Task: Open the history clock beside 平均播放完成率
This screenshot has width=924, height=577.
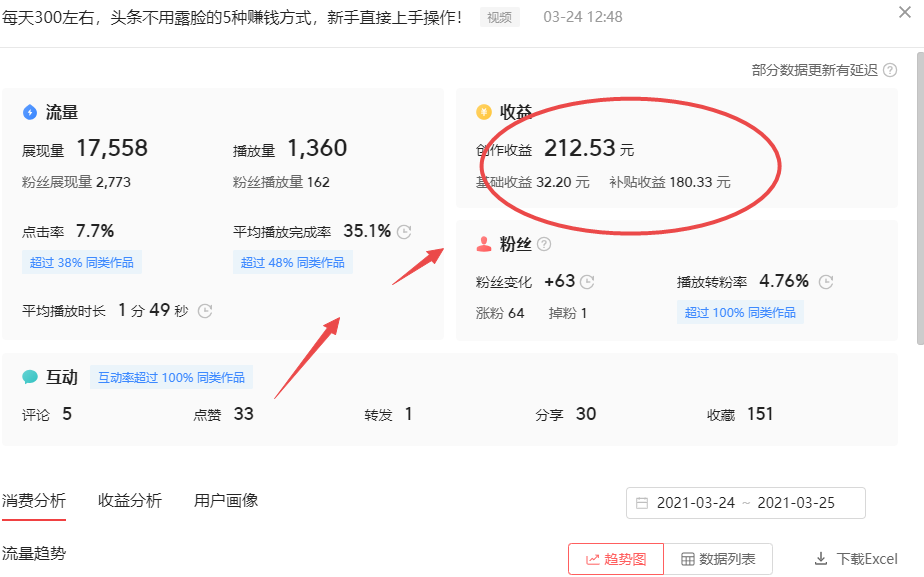Action: tap(404, 231)
